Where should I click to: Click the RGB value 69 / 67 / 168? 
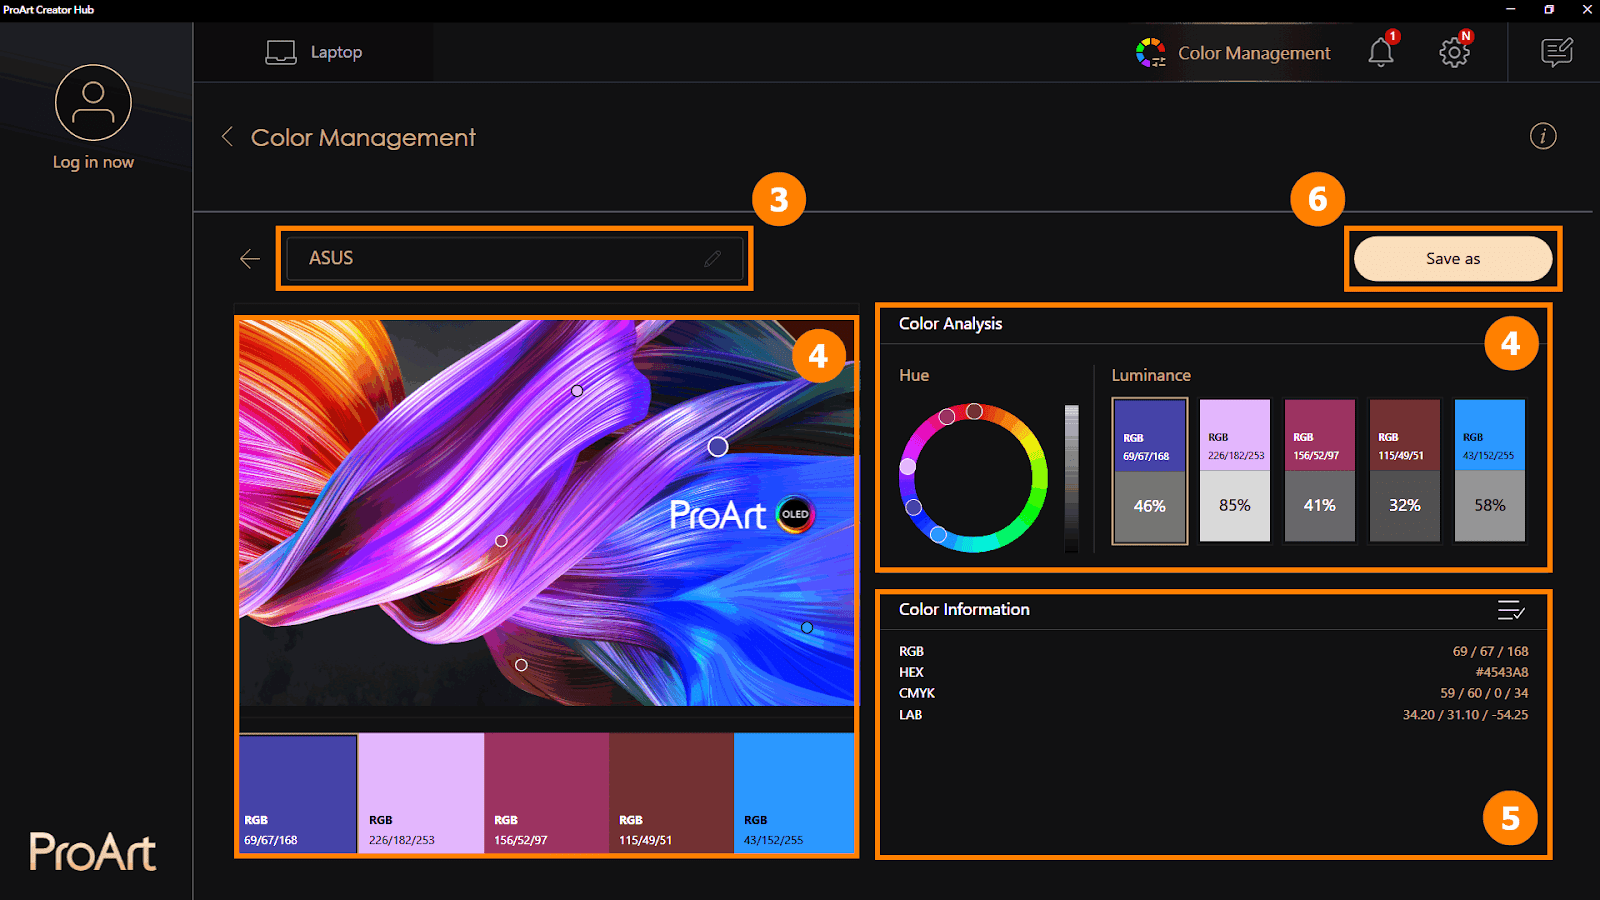(1490, 651)
